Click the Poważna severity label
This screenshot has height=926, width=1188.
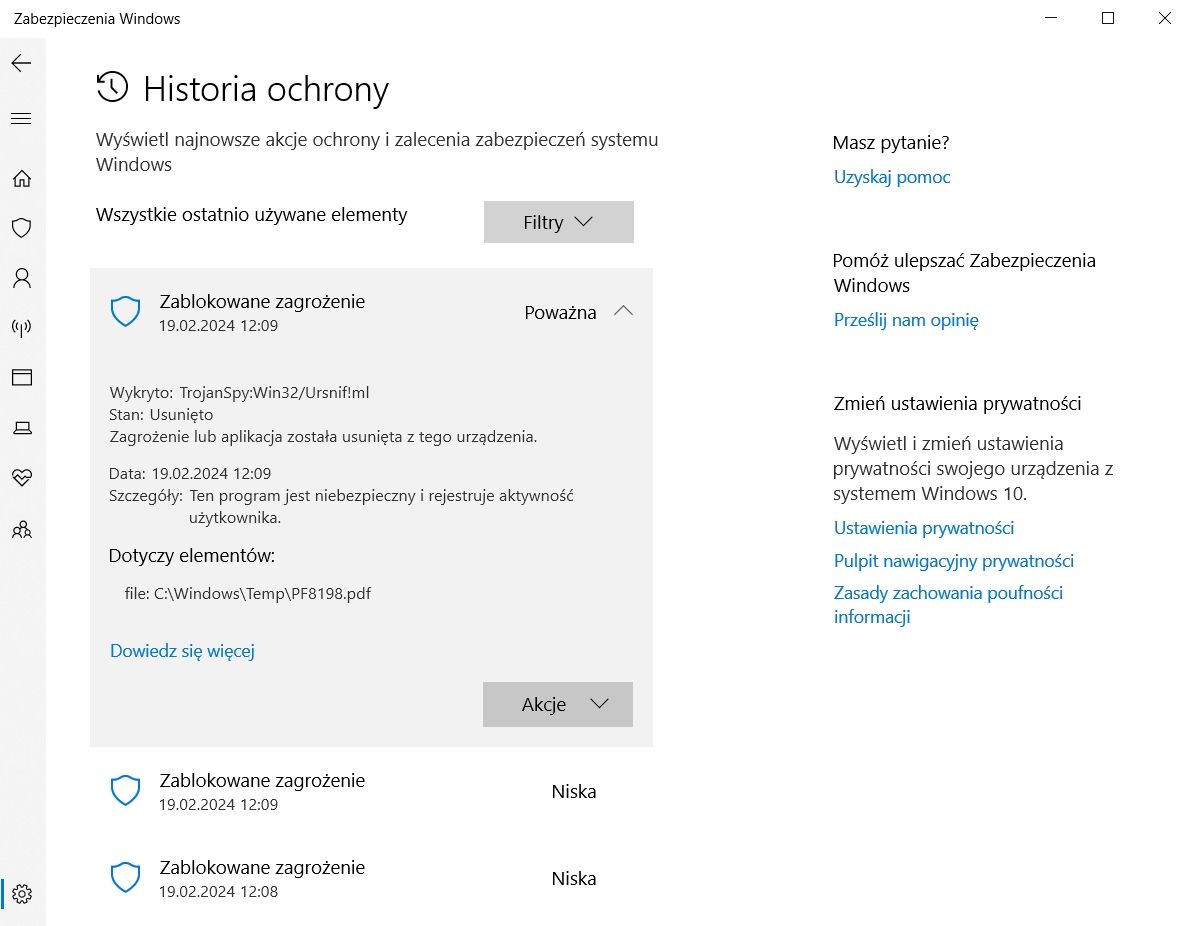(561, 312)
